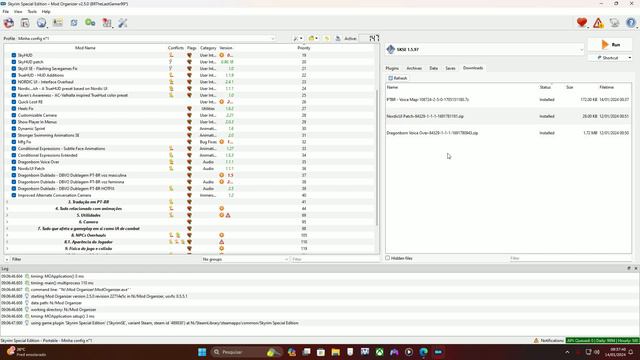Open Settings wrench and screwdriver icon
This screenshot has width=640, height=360.
[123, 23]
